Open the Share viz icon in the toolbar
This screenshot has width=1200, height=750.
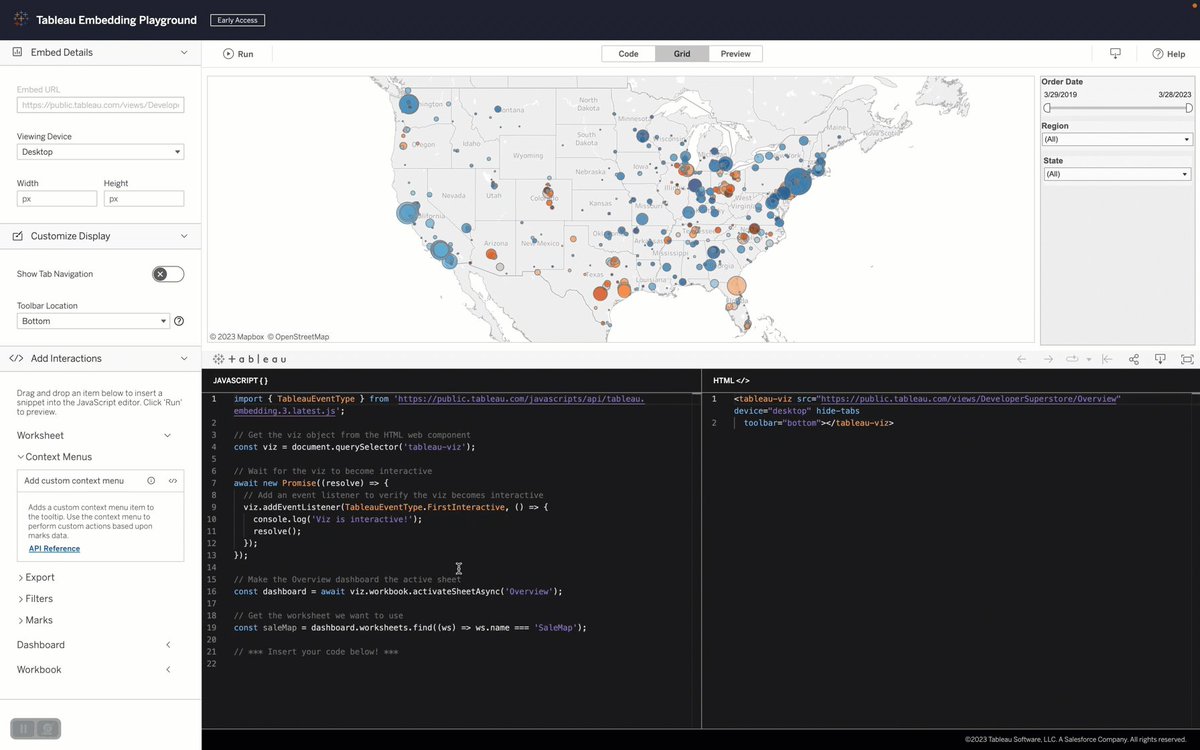click(x=1134, y=359)
